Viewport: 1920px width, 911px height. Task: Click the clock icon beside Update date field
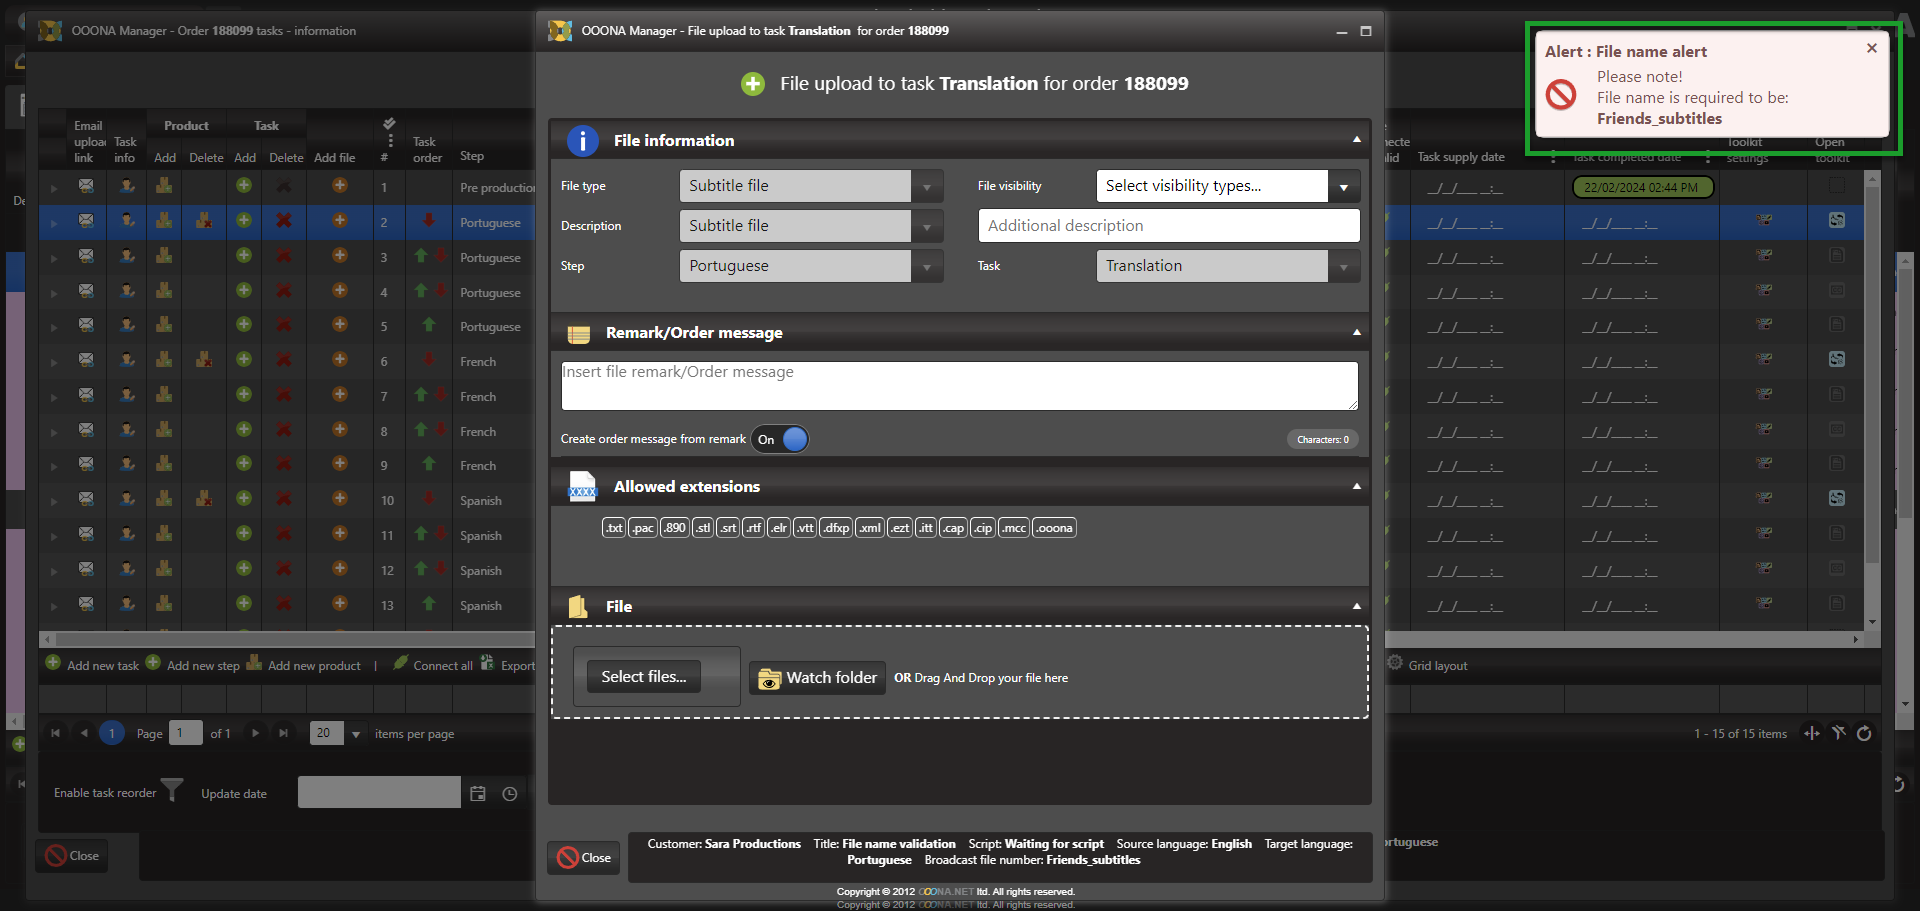point(510,794)
